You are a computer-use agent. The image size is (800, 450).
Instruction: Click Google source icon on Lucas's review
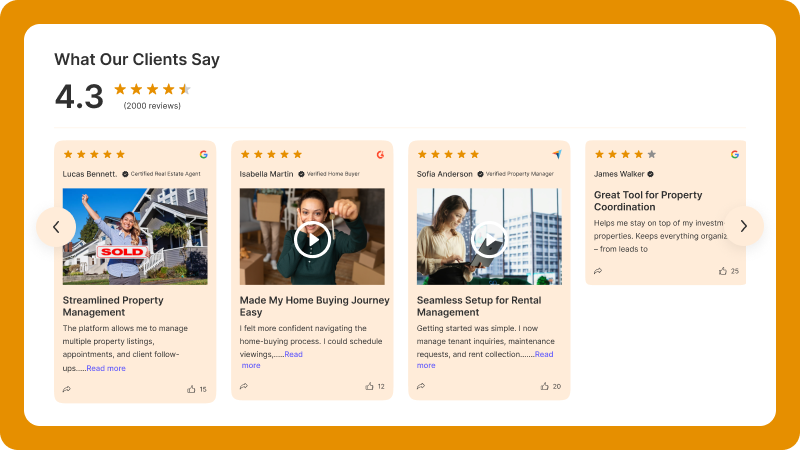coord(203,155)
